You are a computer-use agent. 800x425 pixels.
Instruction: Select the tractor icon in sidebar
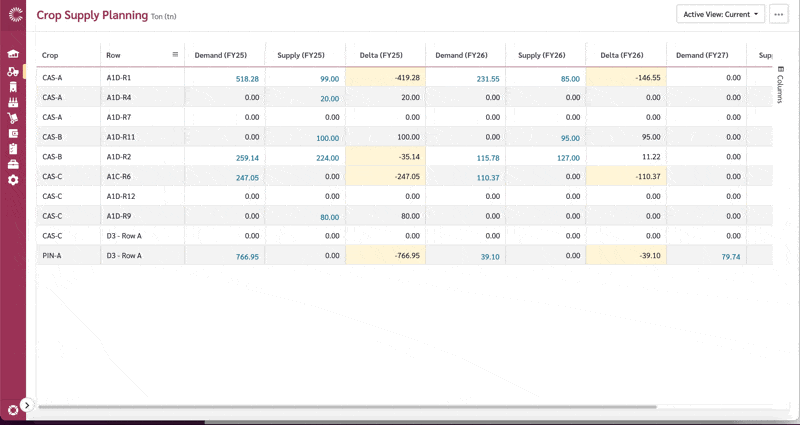[13, 71]
